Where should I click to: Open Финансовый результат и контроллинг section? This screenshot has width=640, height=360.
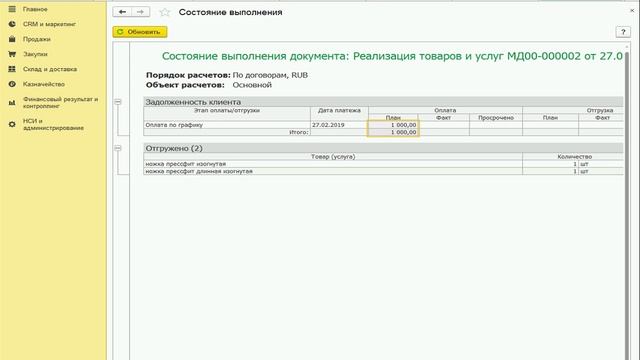[60, 102]
